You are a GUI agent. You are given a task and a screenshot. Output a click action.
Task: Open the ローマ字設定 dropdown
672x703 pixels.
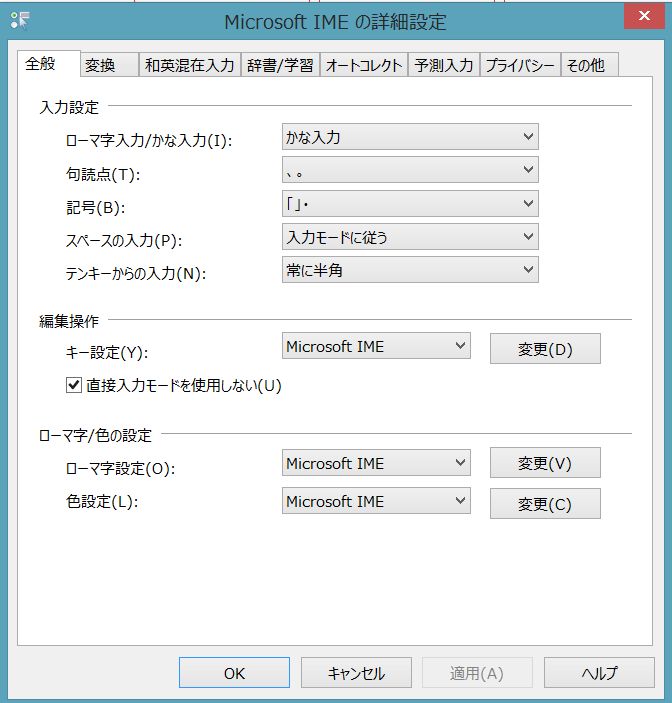click(376, 463)
